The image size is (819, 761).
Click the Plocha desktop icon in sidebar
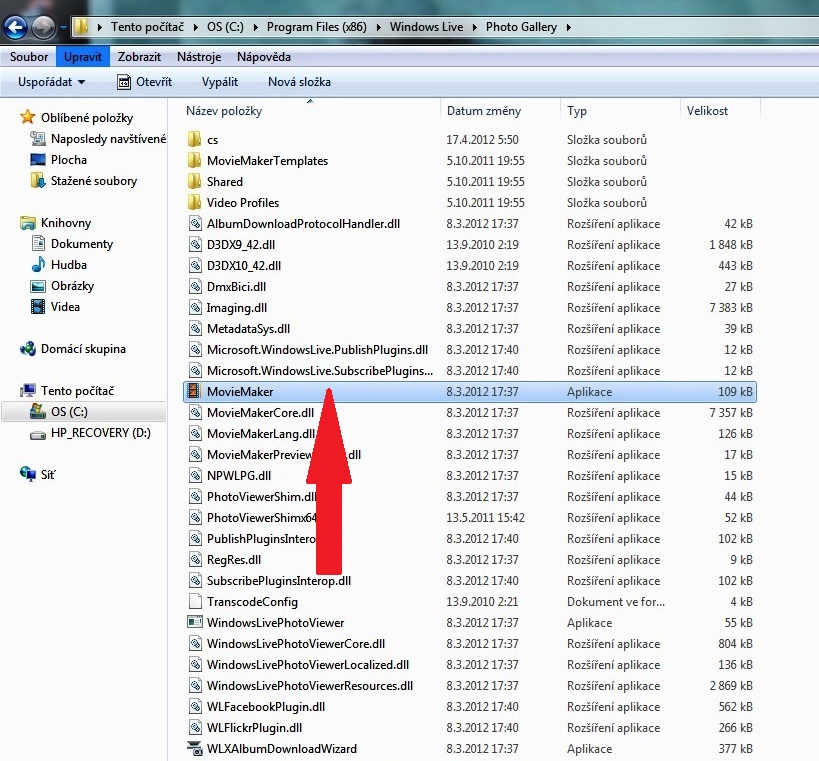click(38, 160)
